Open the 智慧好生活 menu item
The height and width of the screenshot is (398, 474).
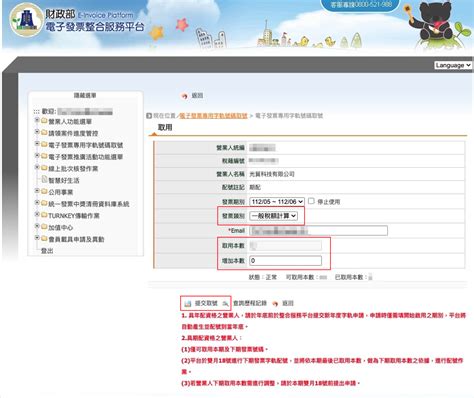[64, 180]
